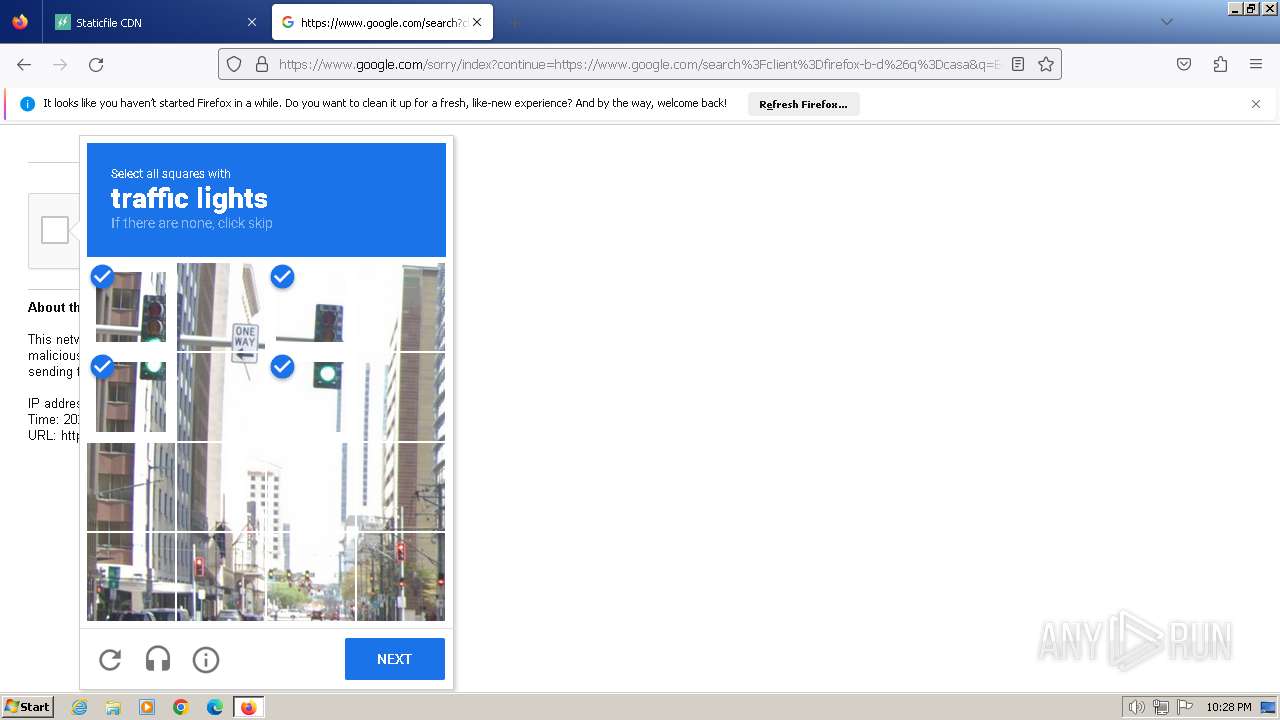The width and height of the screenshot is (1280, 720).
Task: Open Windows Media Player from the taskbar
Action: [147, 707]
